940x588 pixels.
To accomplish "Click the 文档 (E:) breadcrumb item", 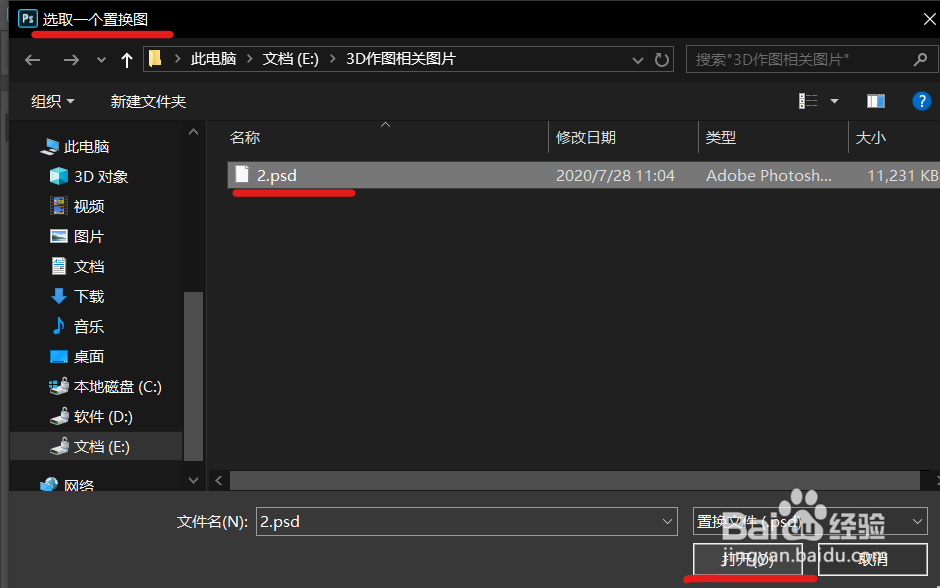I will [290, 59].
